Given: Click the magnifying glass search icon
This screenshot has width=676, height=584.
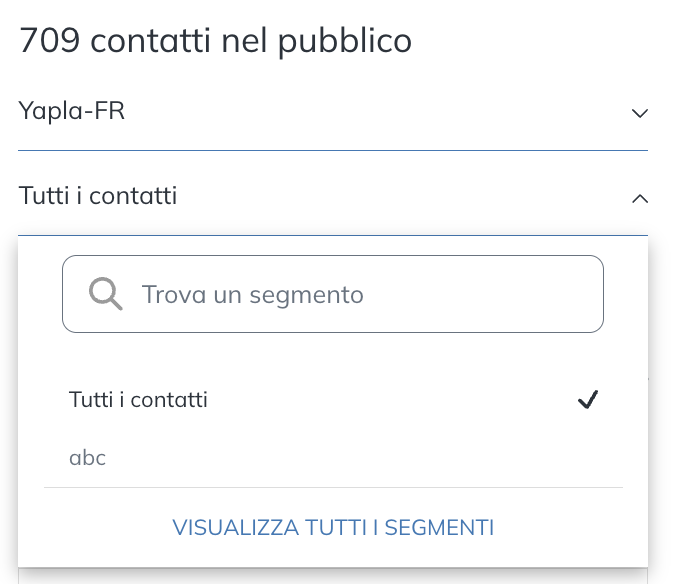Looking at the screenshot, I should click(x=106, y=294).
